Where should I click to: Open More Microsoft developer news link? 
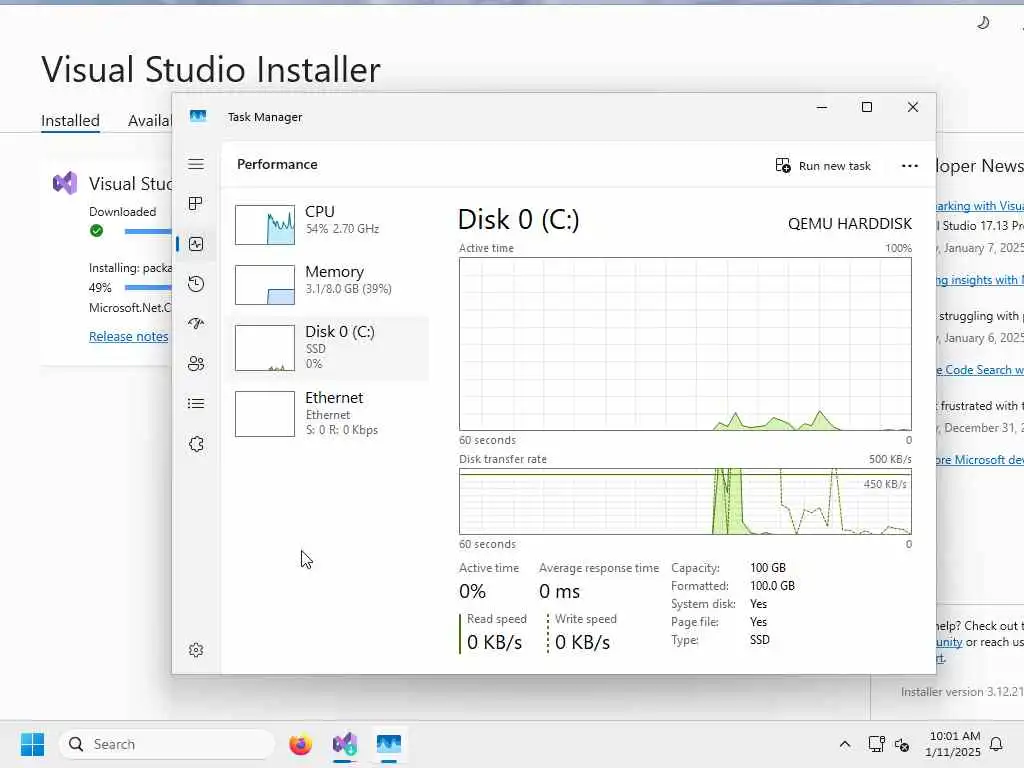click(980, 460)
